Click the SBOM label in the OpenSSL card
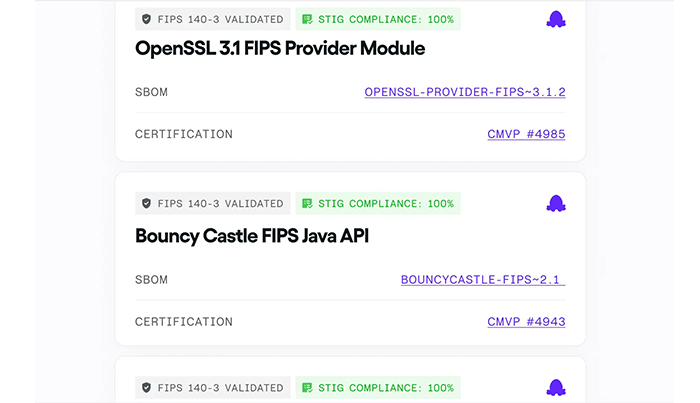700x403 pixels. coord(151,92)
